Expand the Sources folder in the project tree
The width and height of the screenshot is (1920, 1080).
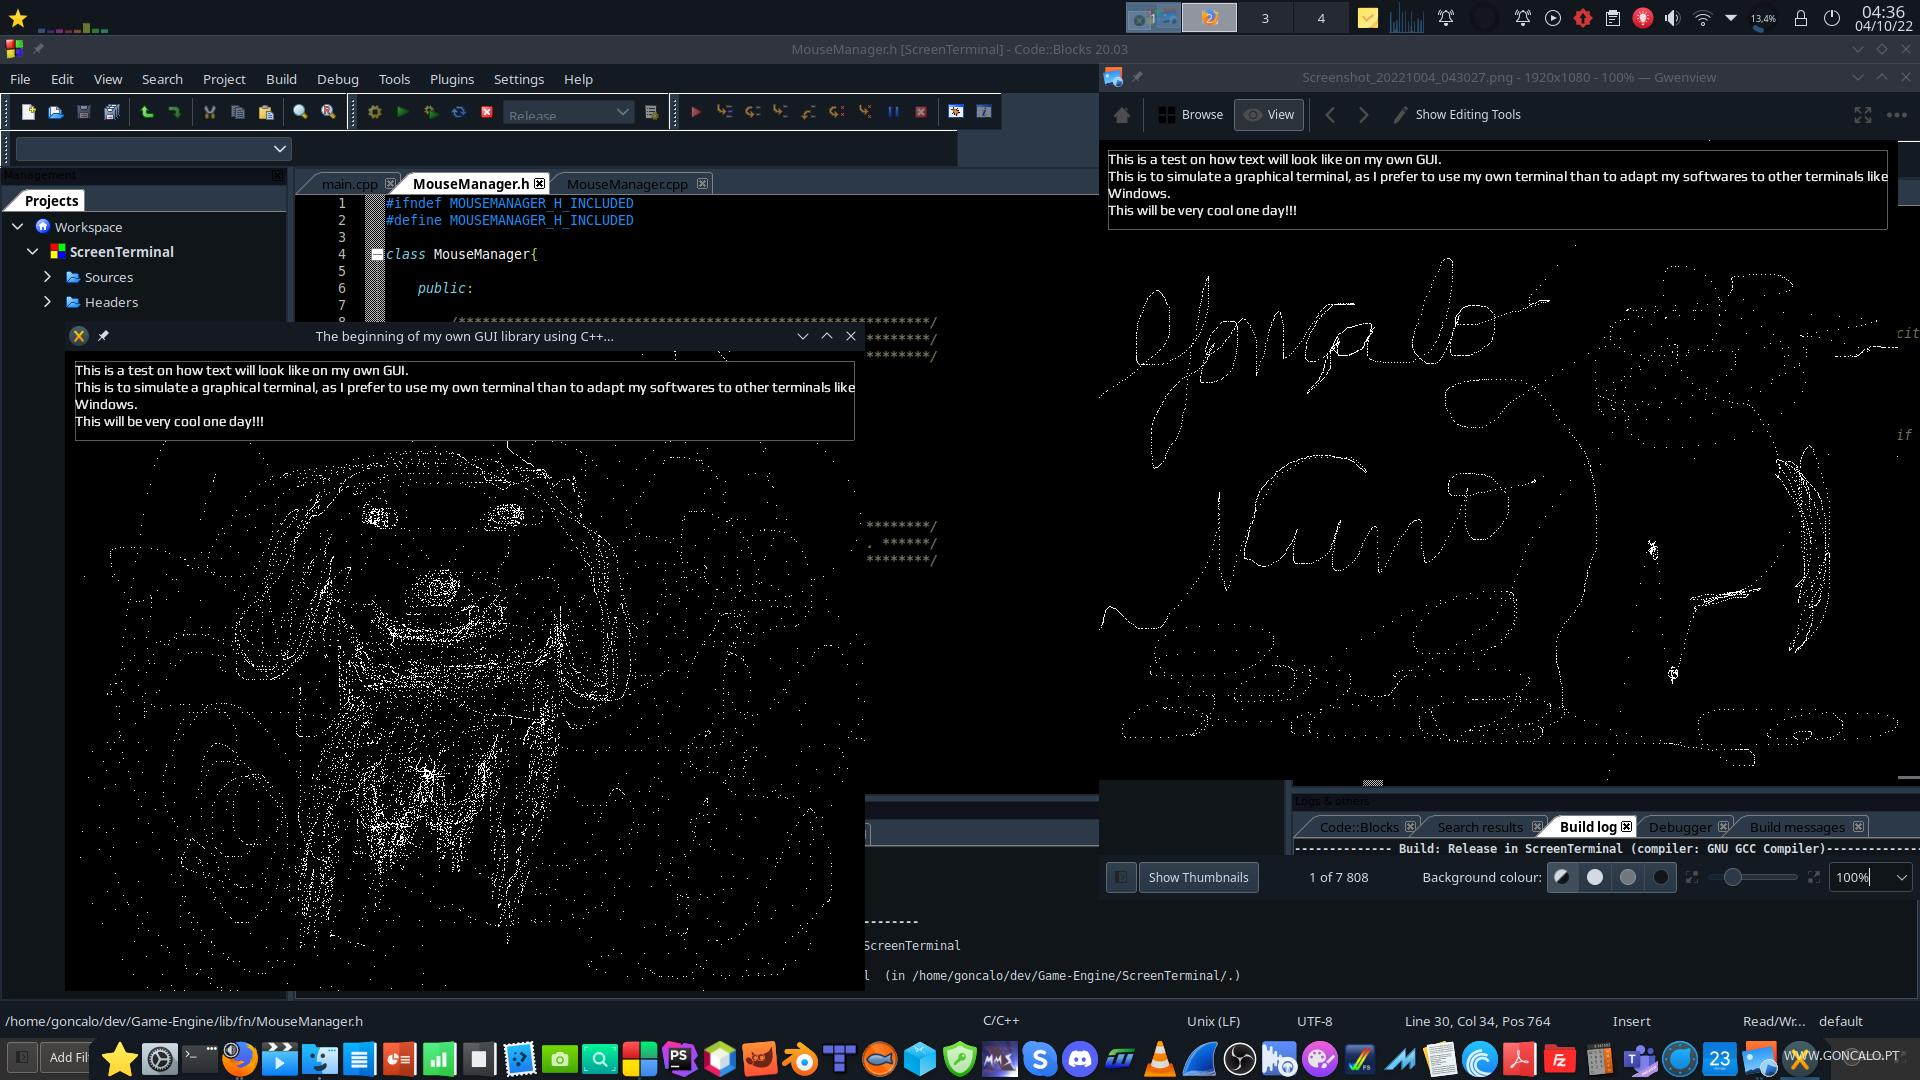(x=47, y=277)
